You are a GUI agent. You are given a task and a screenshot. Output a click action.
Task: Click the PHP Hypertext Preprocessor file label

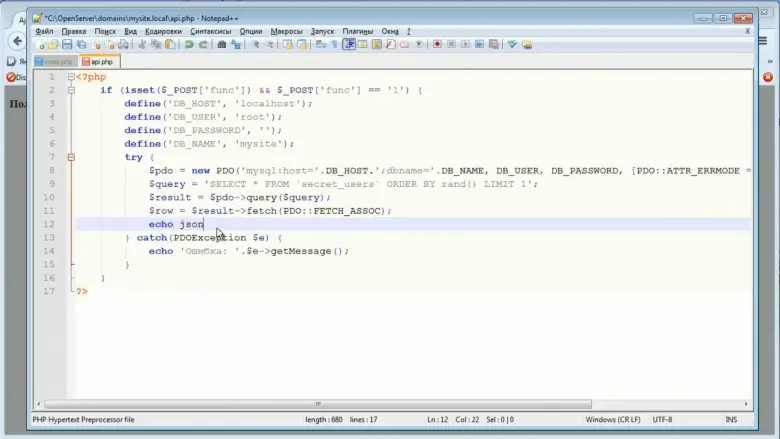(84, 420)
